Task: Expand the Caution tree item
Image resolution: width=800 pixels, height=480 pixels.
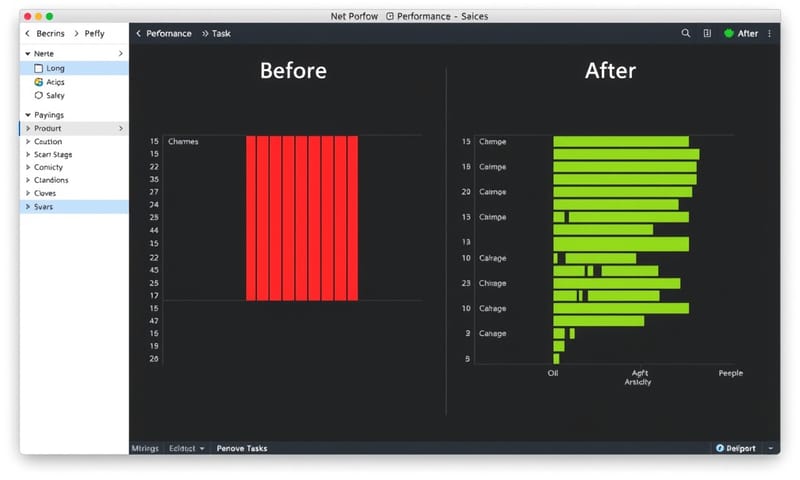Action: pyautogui.click(x=27, y=142)
